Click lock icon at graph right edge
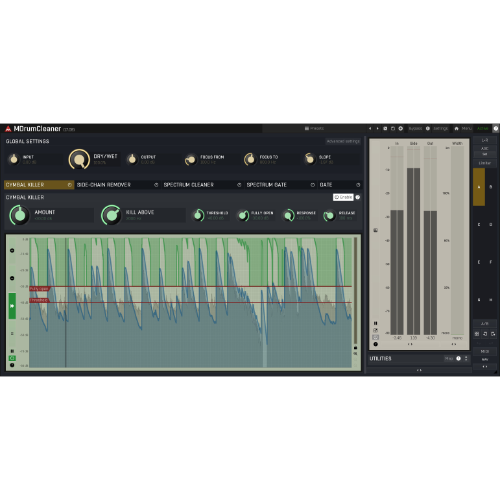The width and height of the screenshot is (500, 500). pyautogui.click(x=356, y=348)
